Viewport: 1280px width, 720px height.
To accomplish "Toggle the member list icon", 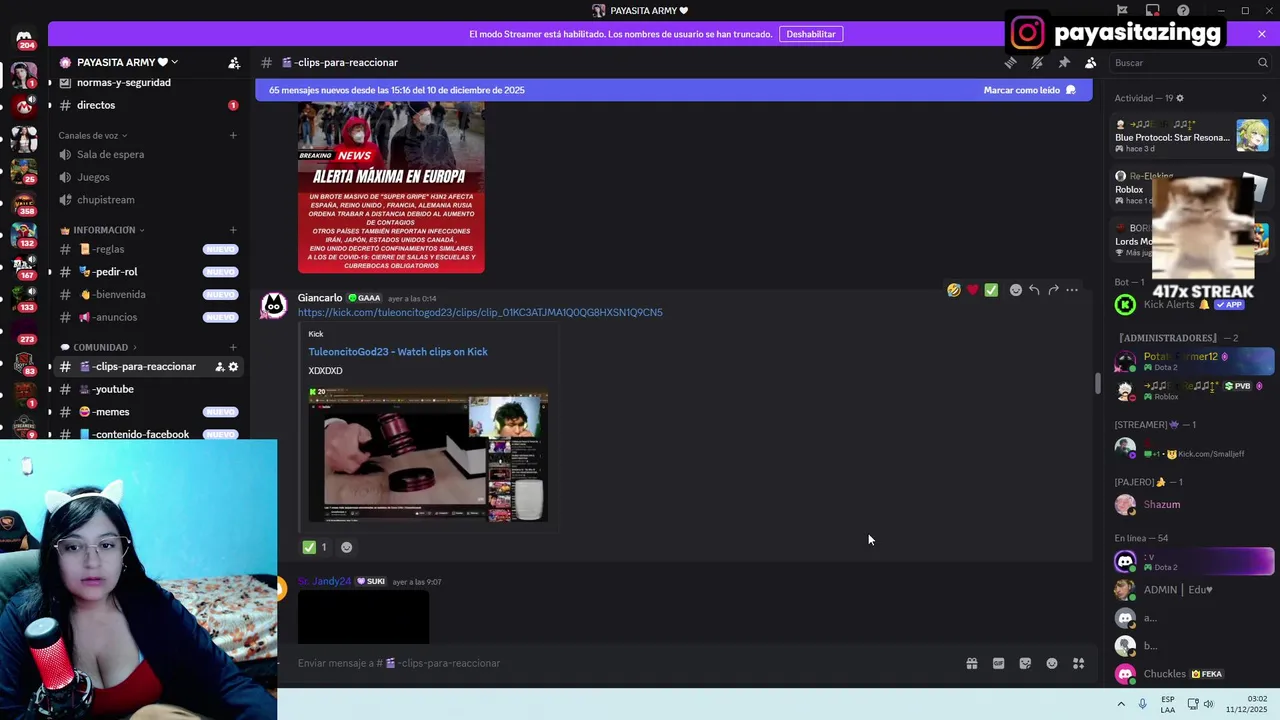I will [1090, 62].
